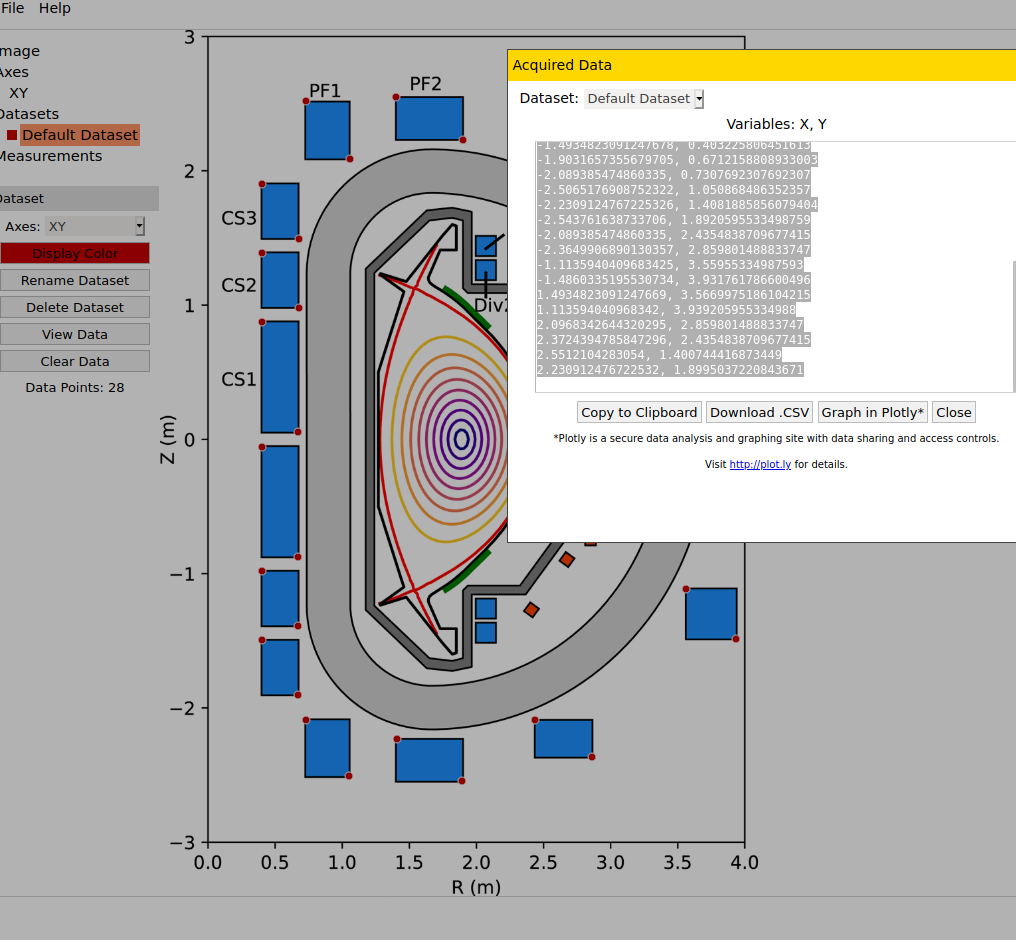Click data row starting -1.9031657355679705
Screen dimensions: 1016x940
pyautogui.click(x=677, y=160)
